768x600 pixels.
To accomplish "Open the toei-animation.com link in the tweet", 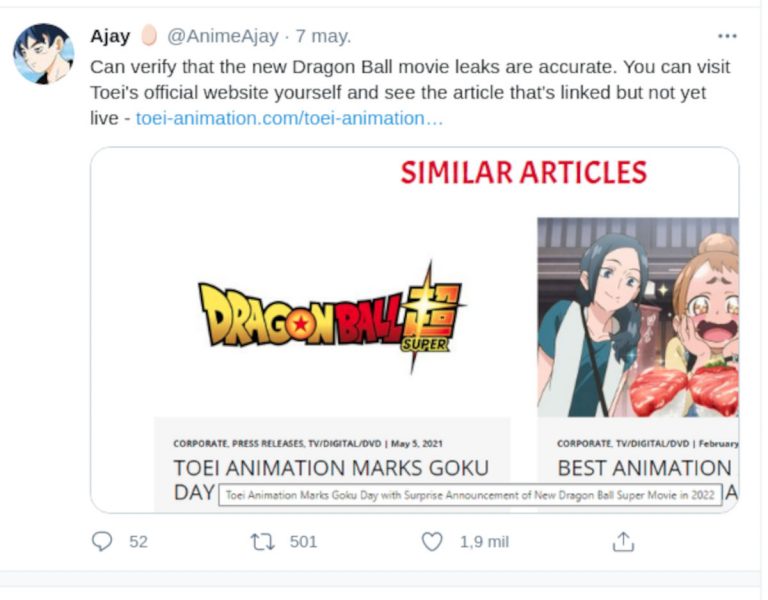I will [289, 118].
